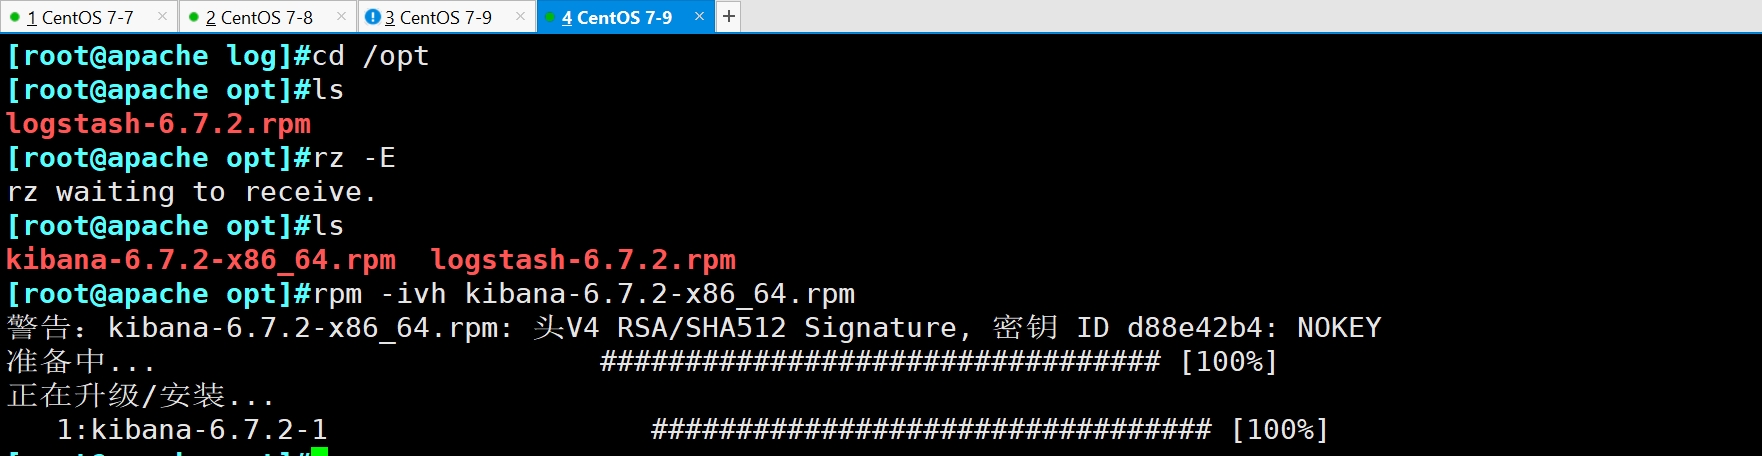Click the blue alert icon on 3 CentOS 7-9
Image resolution: width=1762 pixels, height=456 pixels.
pyautogui.click(x=373, y=17)
